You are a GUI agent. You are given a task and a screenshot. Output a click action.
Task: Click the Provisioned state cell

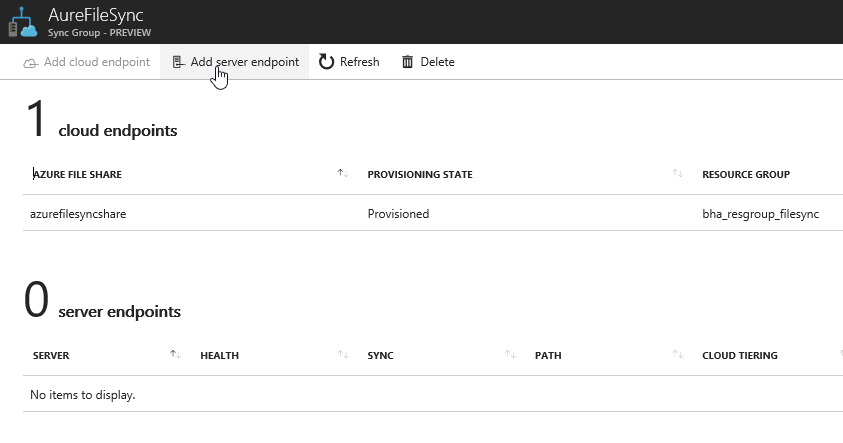(398, 214)
